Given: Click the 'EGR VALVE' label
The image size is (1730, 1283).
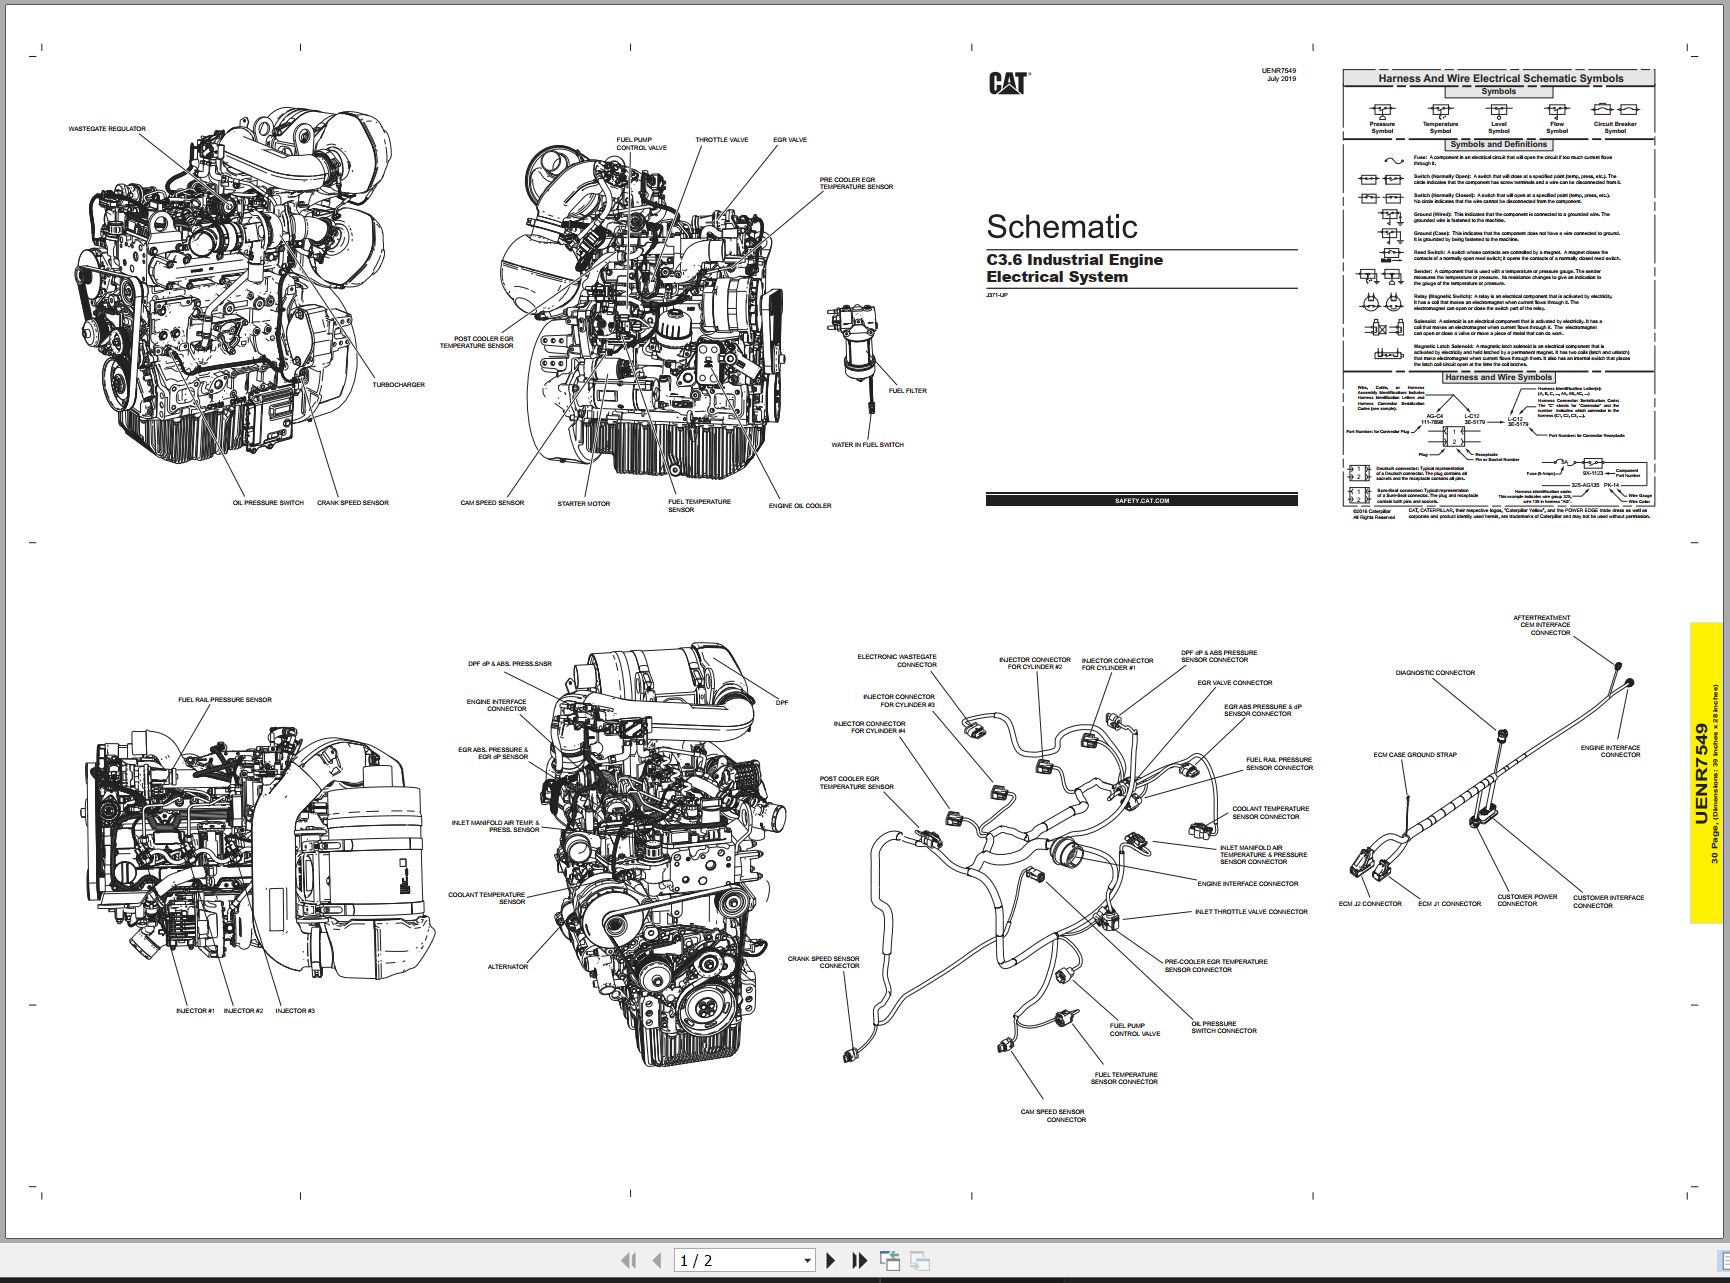Looking at the screenshot, I should pos(790,140).
